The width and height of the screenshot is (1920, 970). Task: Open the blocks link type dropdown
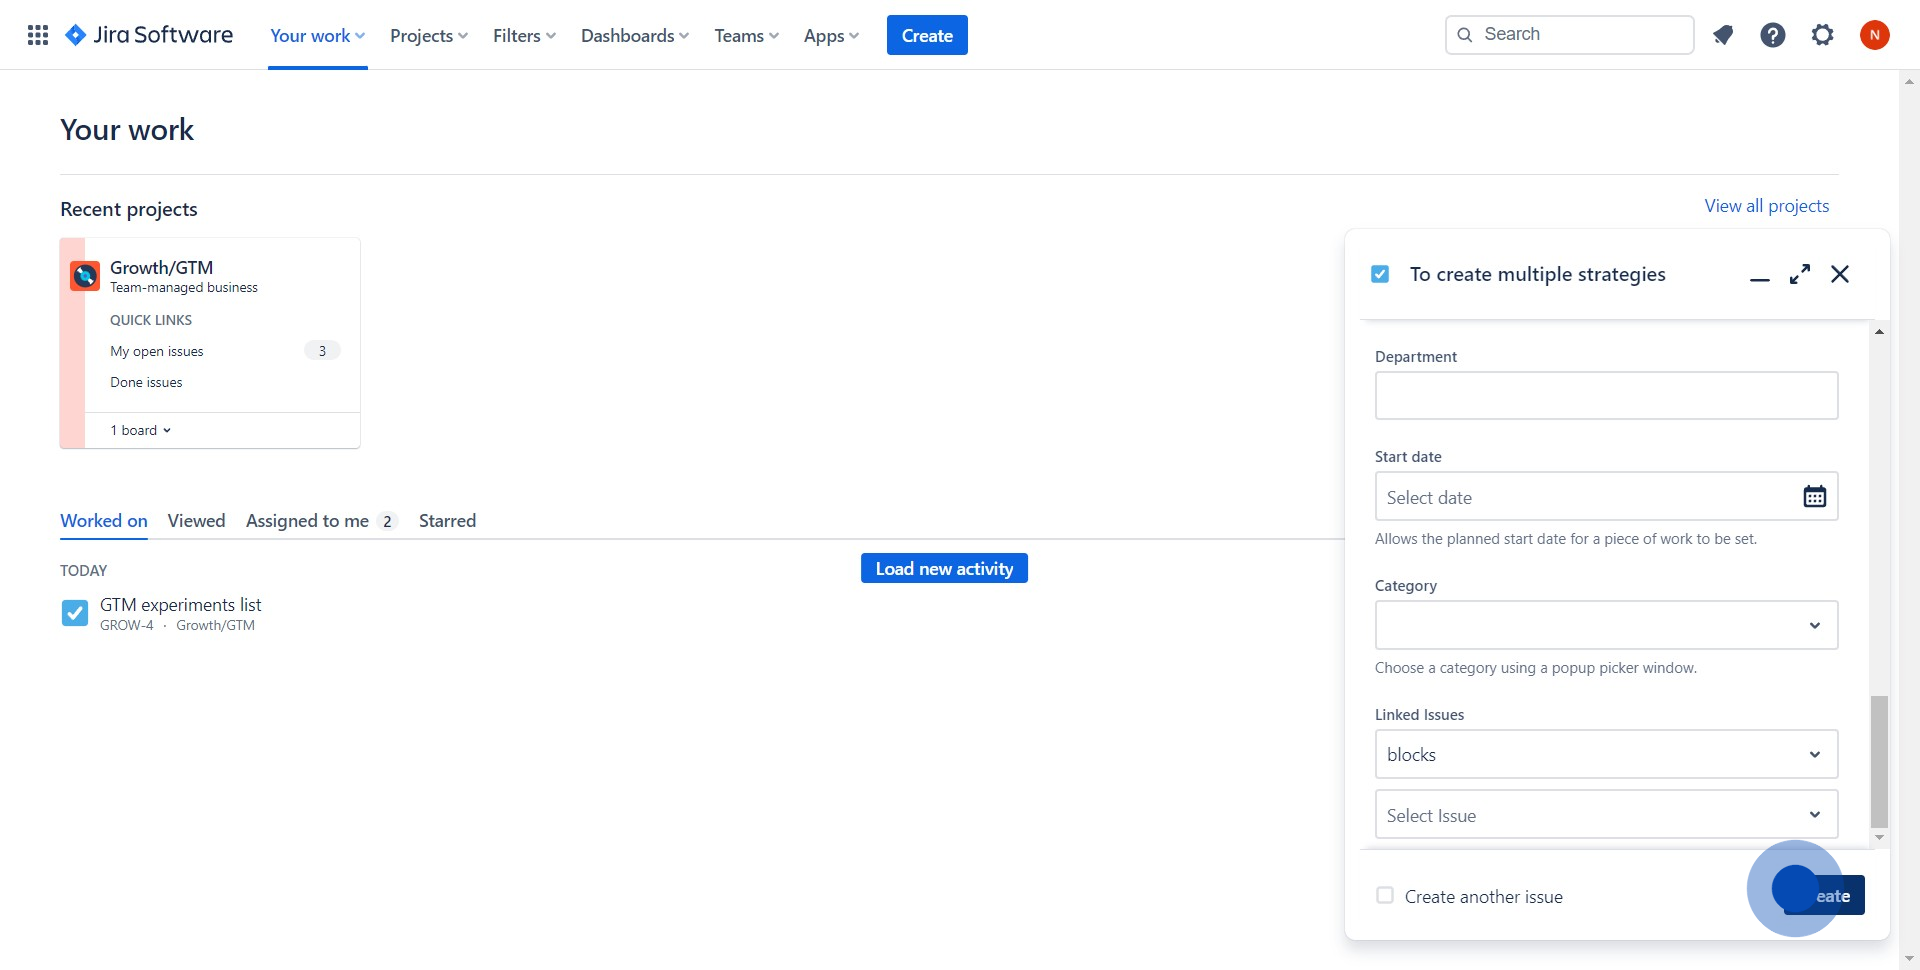(1606, 754)
